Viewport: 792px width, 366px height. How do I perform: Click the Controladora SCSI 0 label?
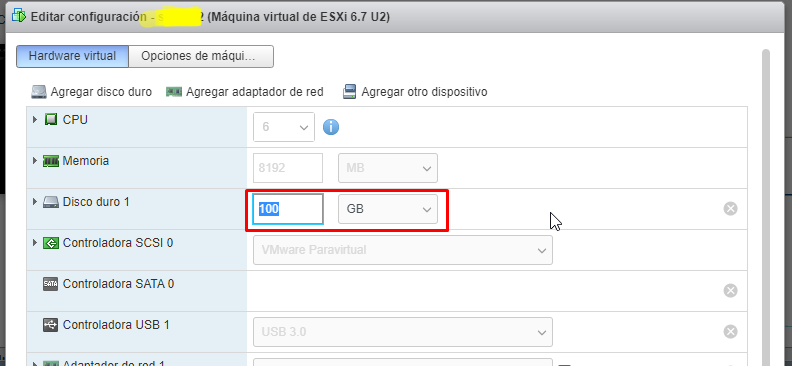118,243
